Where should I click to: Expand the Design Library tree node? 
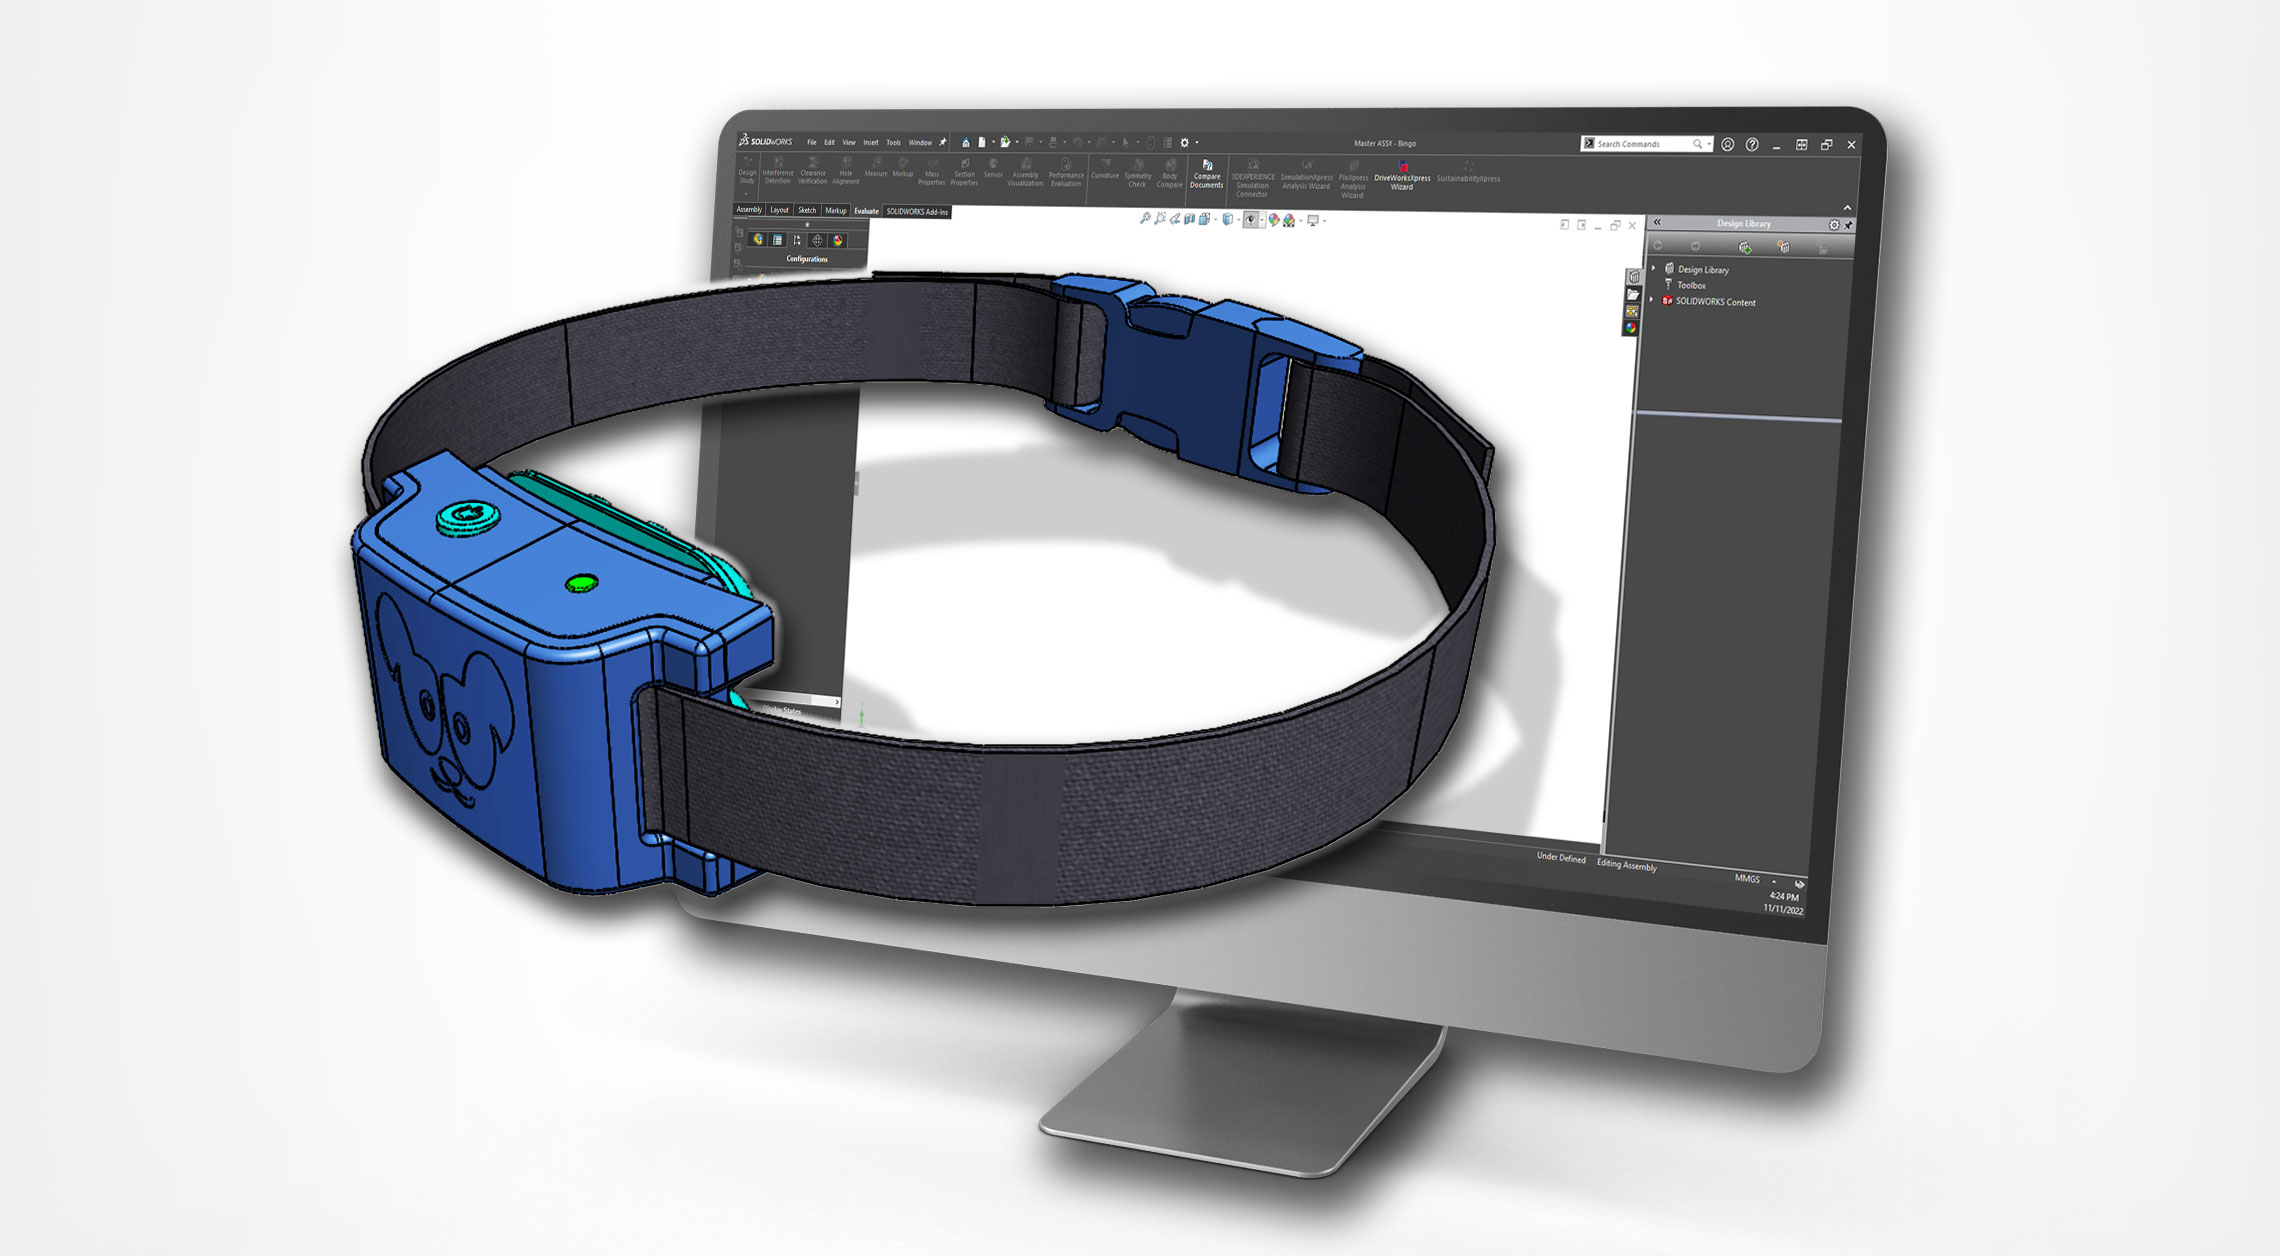coord(1654,268)
